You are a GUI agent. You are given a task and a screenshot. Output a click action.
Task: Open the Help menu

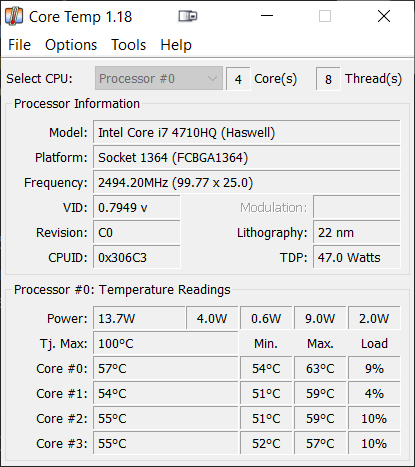[x=176, y=45]
